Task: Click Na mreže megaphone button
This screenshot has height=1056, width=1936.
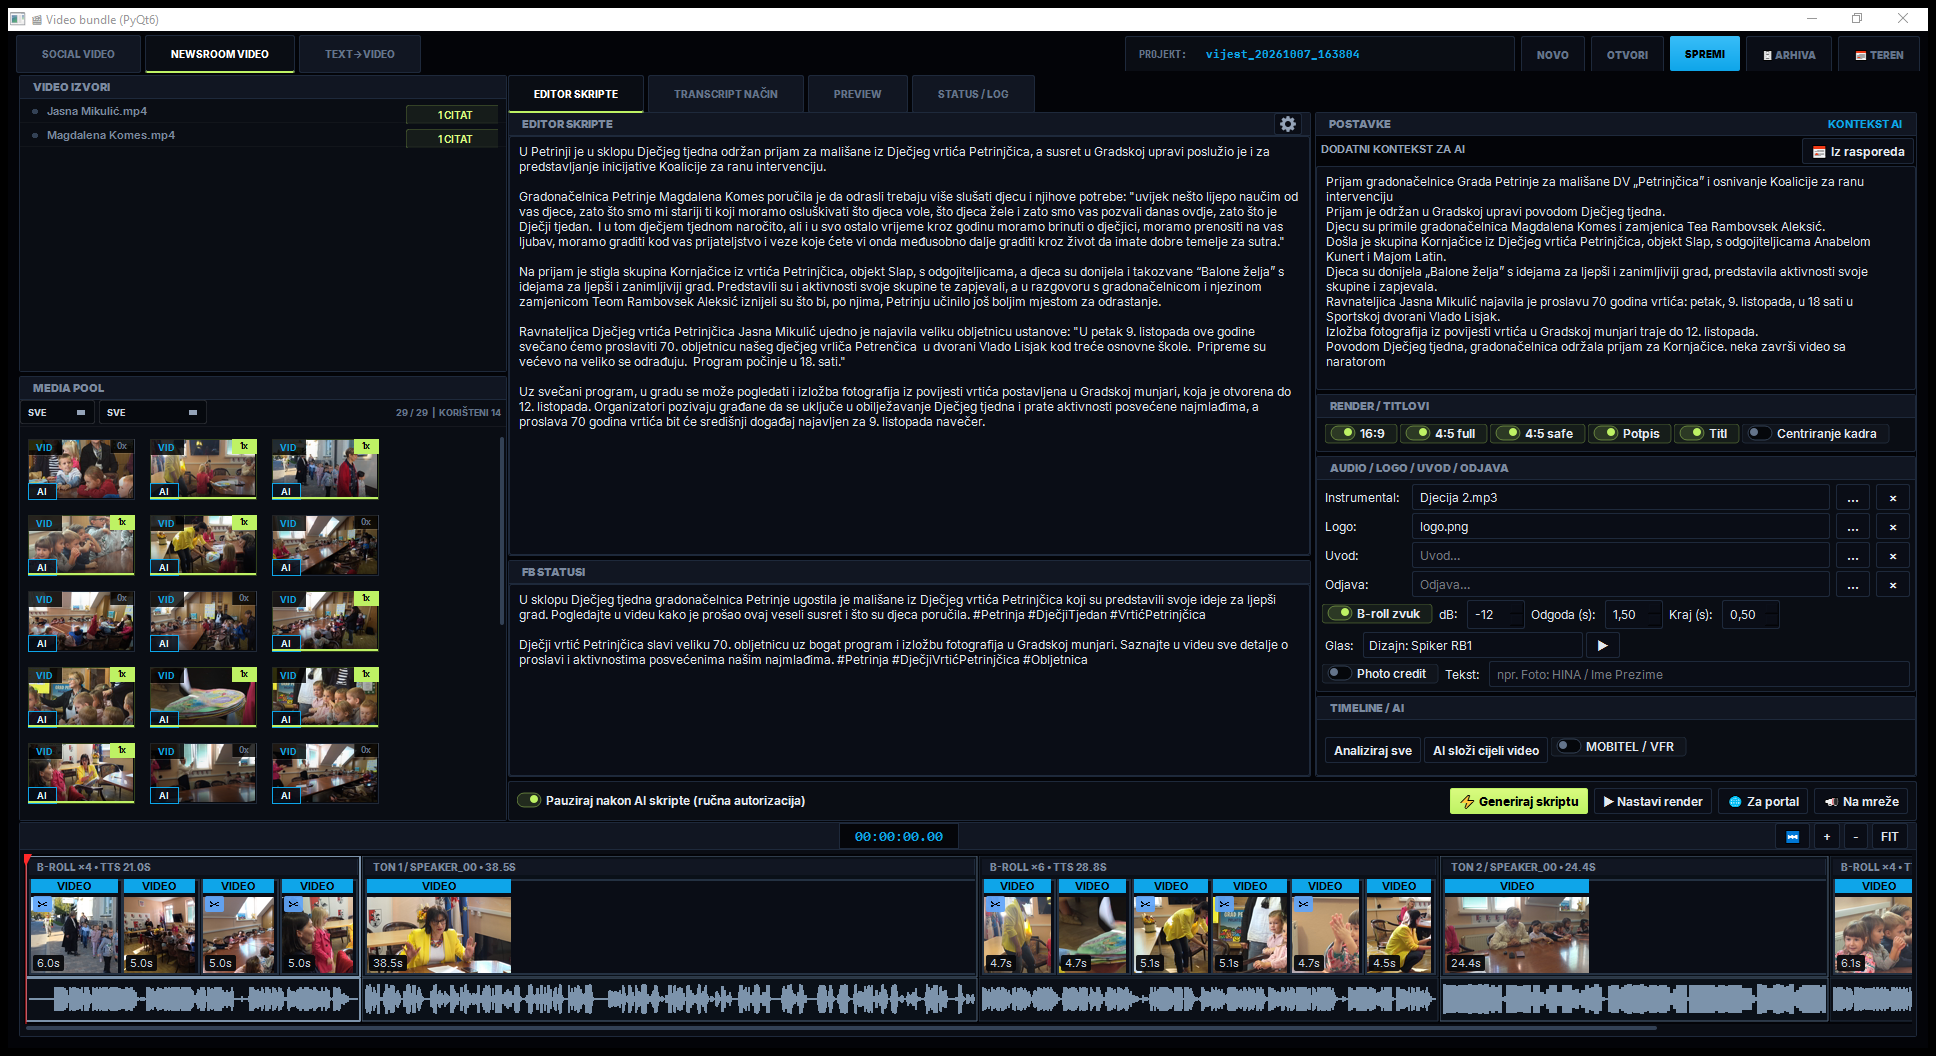Action: pos(1861,802)
